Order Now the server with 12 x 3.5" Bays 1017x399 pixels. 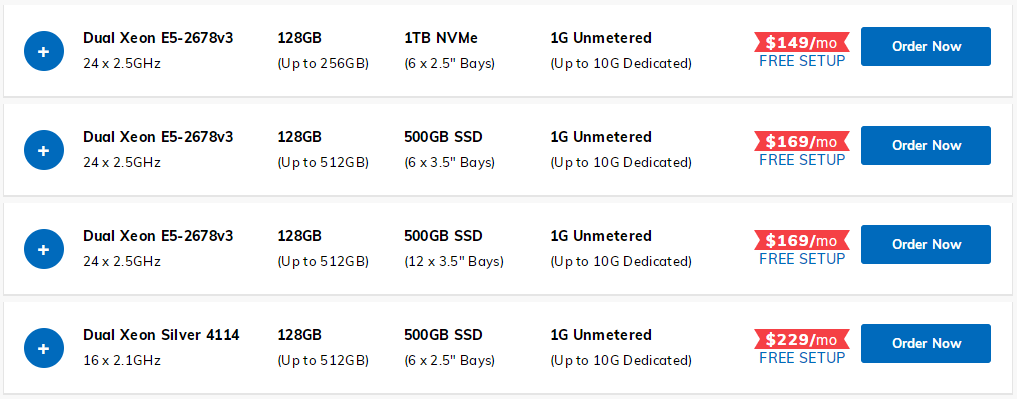pos(926,245)
